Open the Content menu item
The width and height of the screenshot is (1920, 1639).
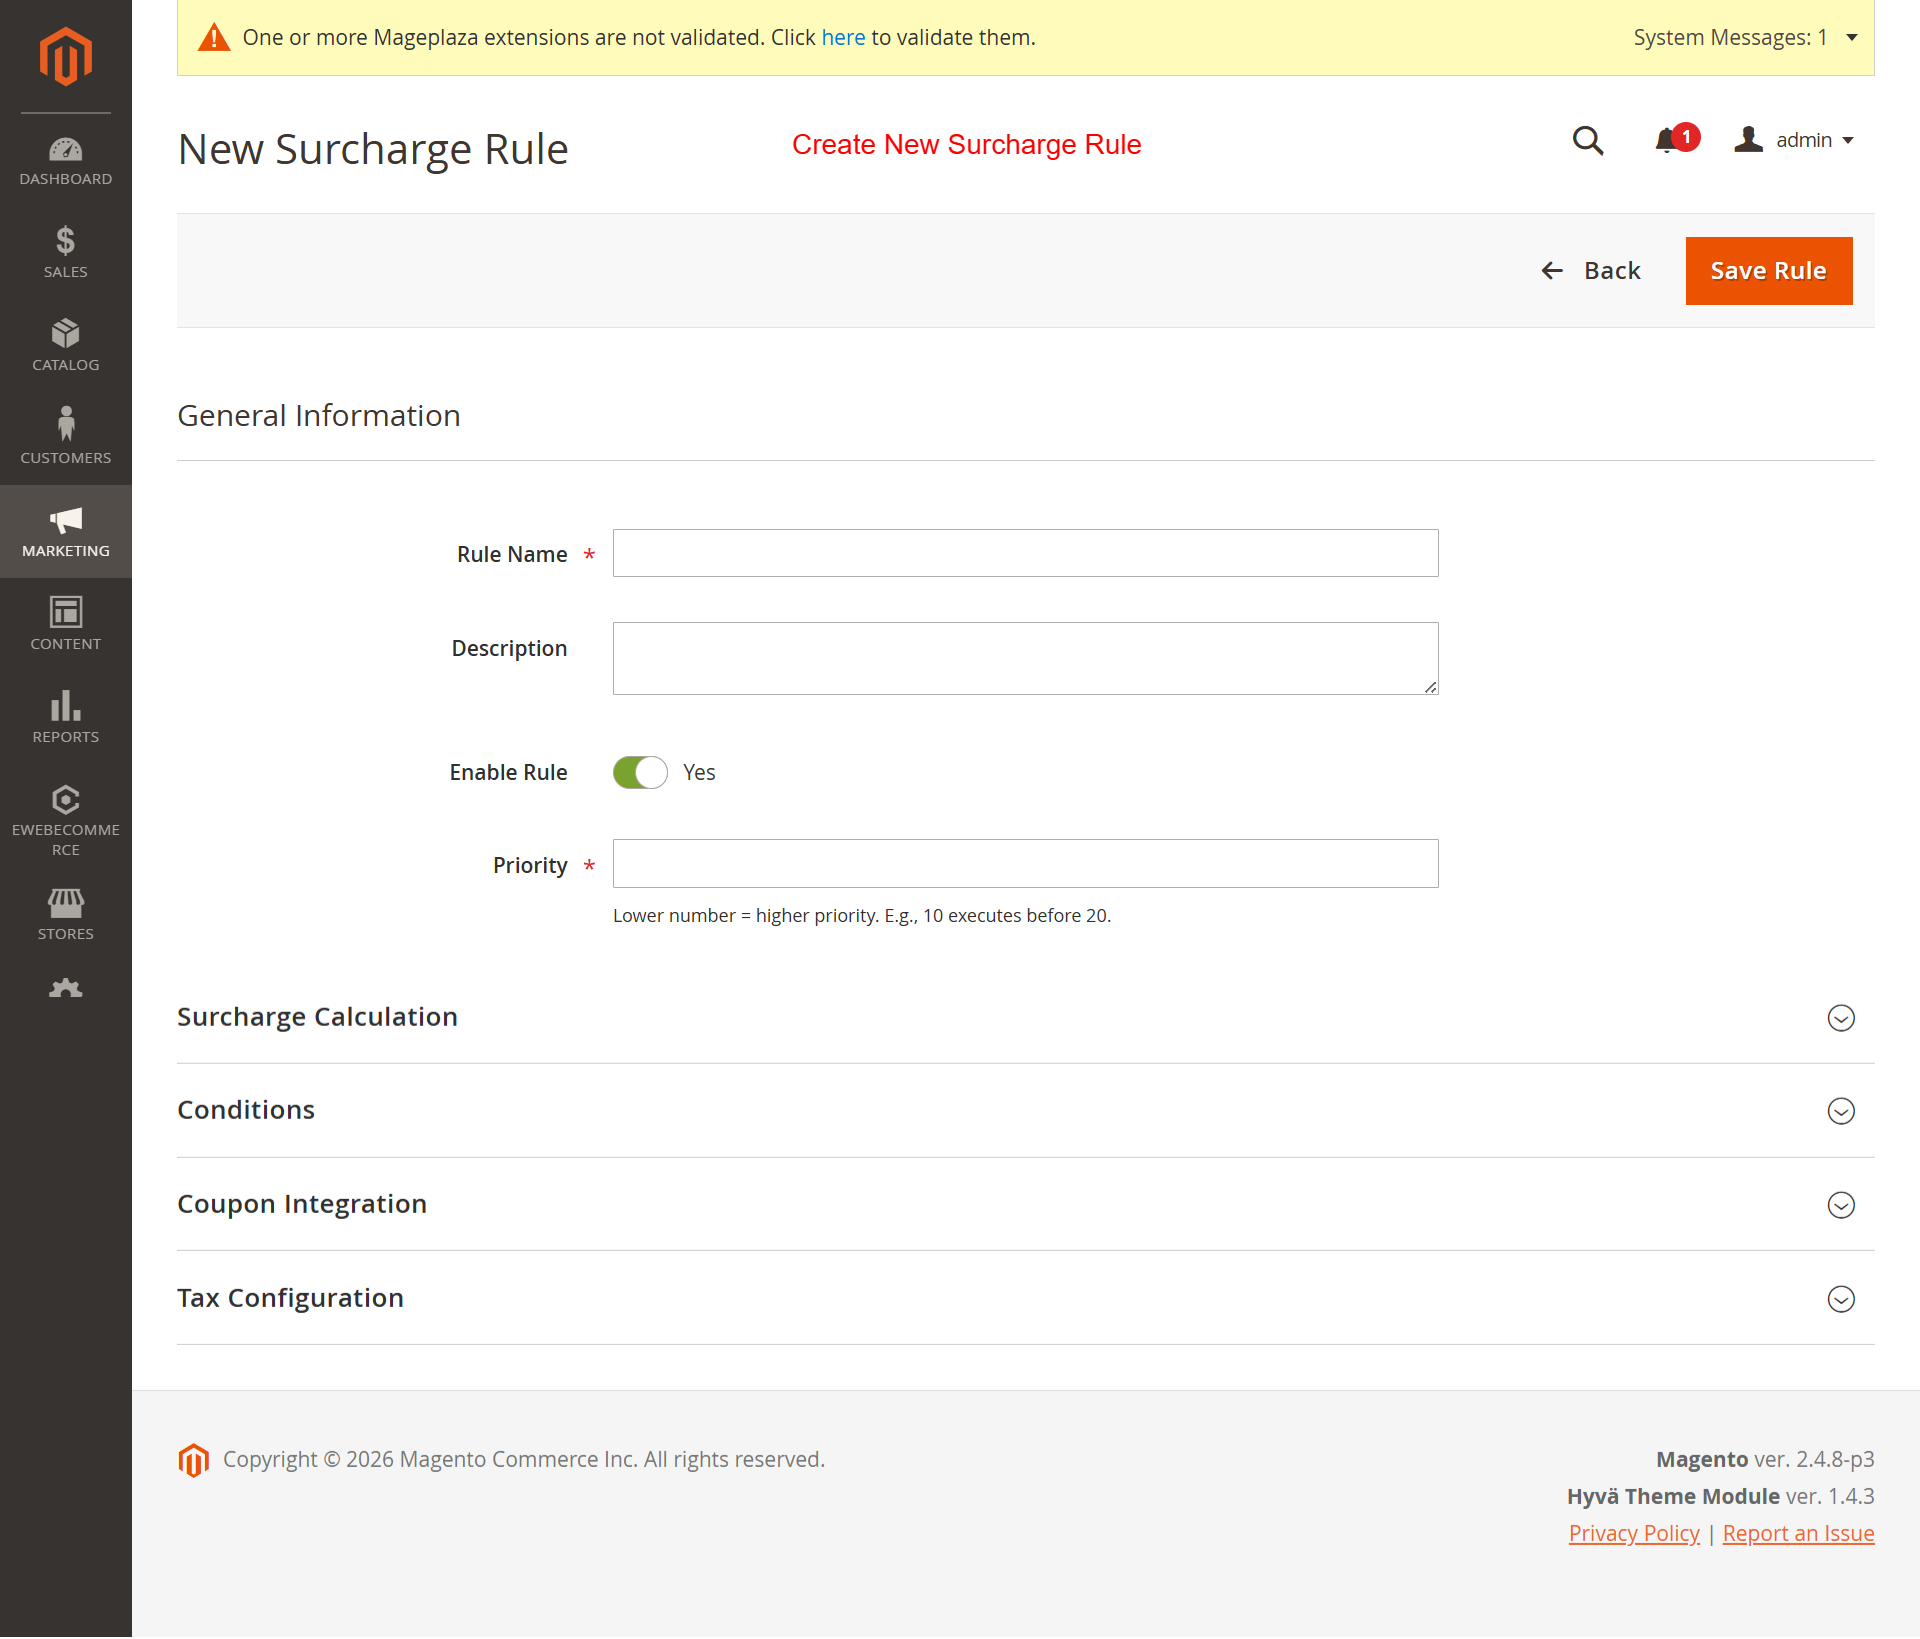[65, 624]
